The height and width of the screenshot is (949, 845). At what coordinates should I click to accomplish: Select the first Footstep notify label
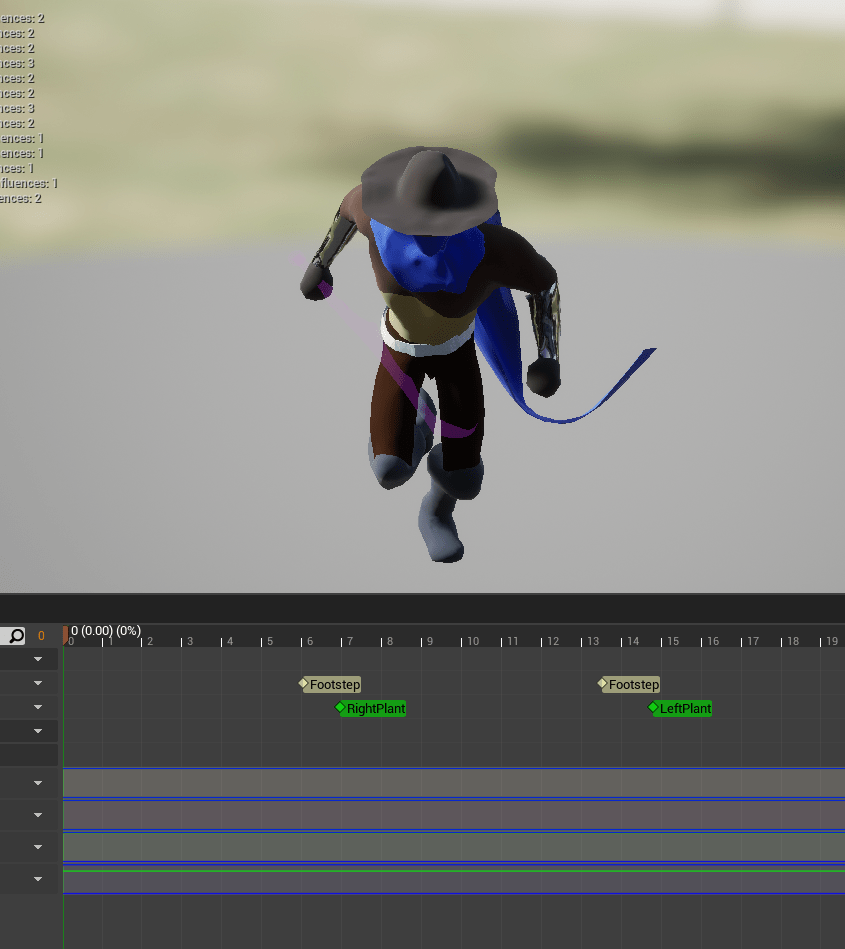335,685
